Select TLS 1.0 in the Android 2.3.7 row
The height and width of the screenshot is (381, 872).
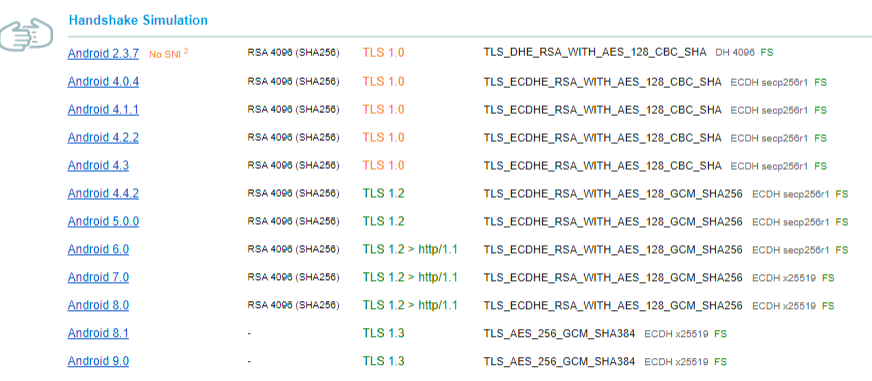(383, 53)
